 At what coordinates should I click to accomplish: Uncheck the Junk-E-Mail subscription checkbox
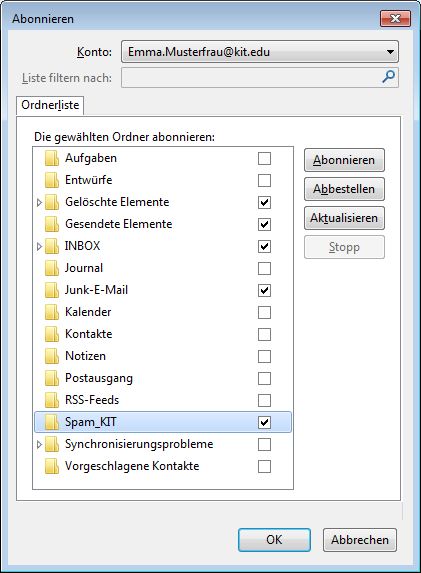tap(264, 291)
